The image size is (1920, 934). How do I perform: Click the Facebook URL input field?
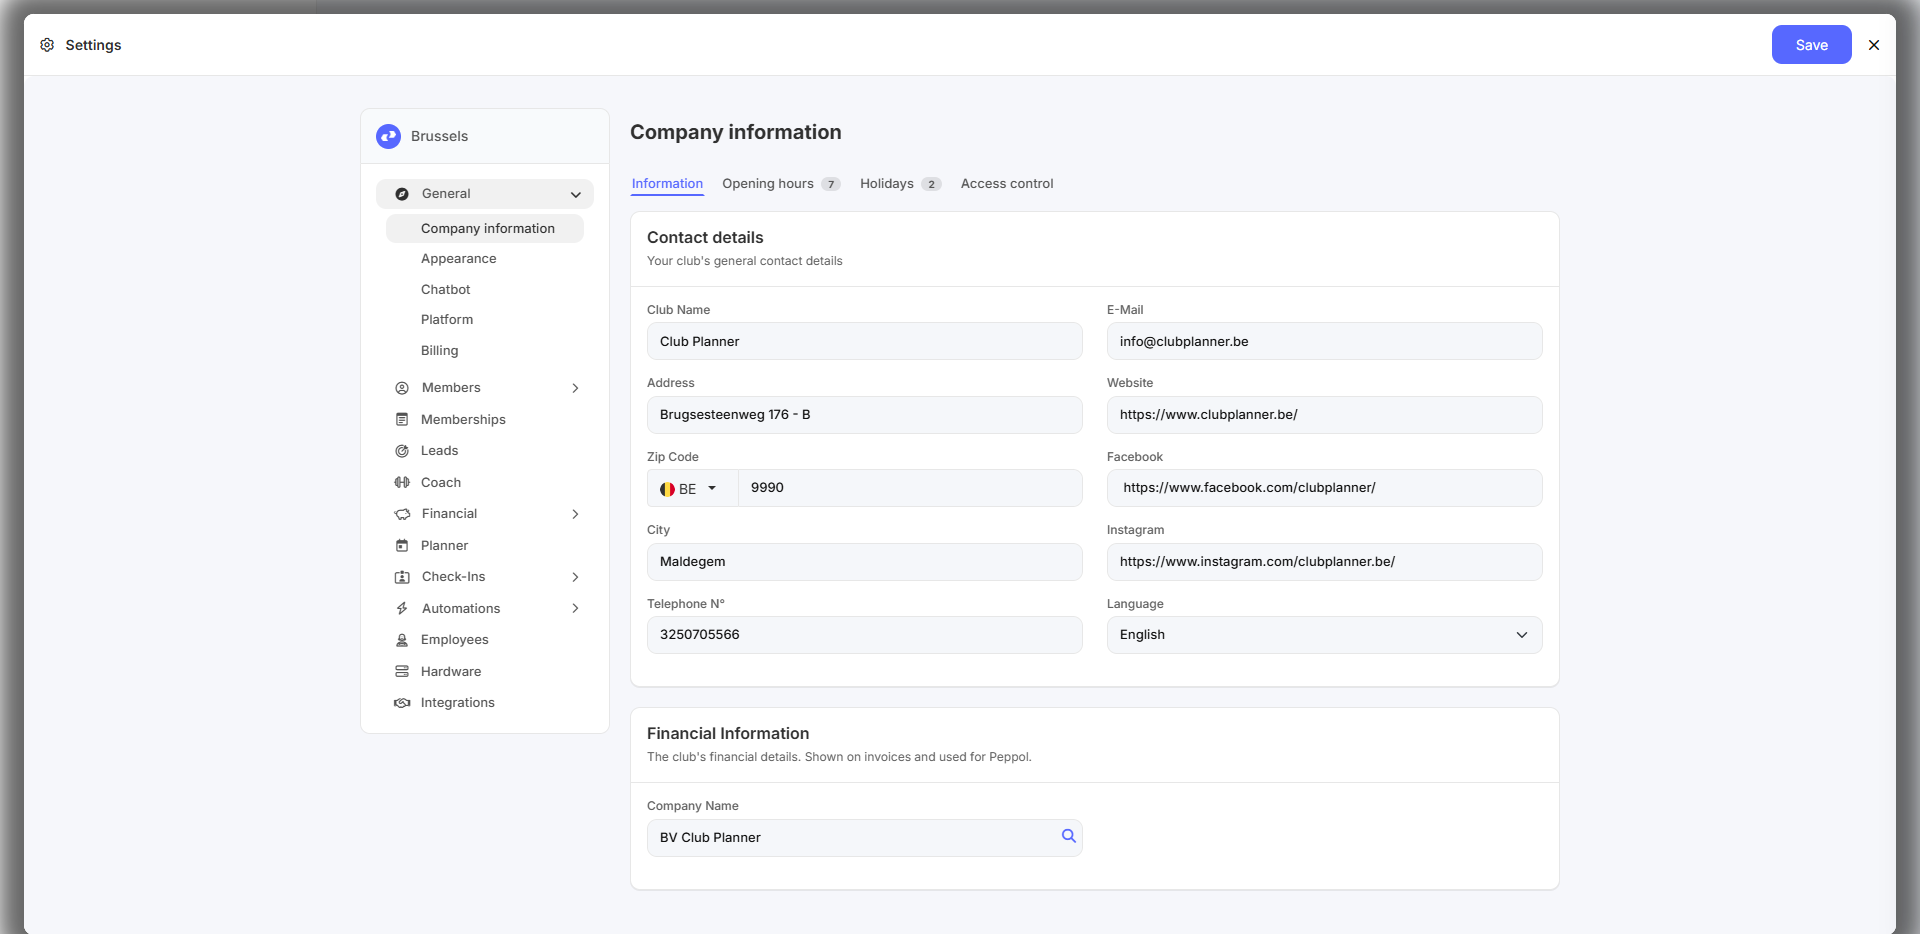pyautogui.click(x=1324, y=488)
